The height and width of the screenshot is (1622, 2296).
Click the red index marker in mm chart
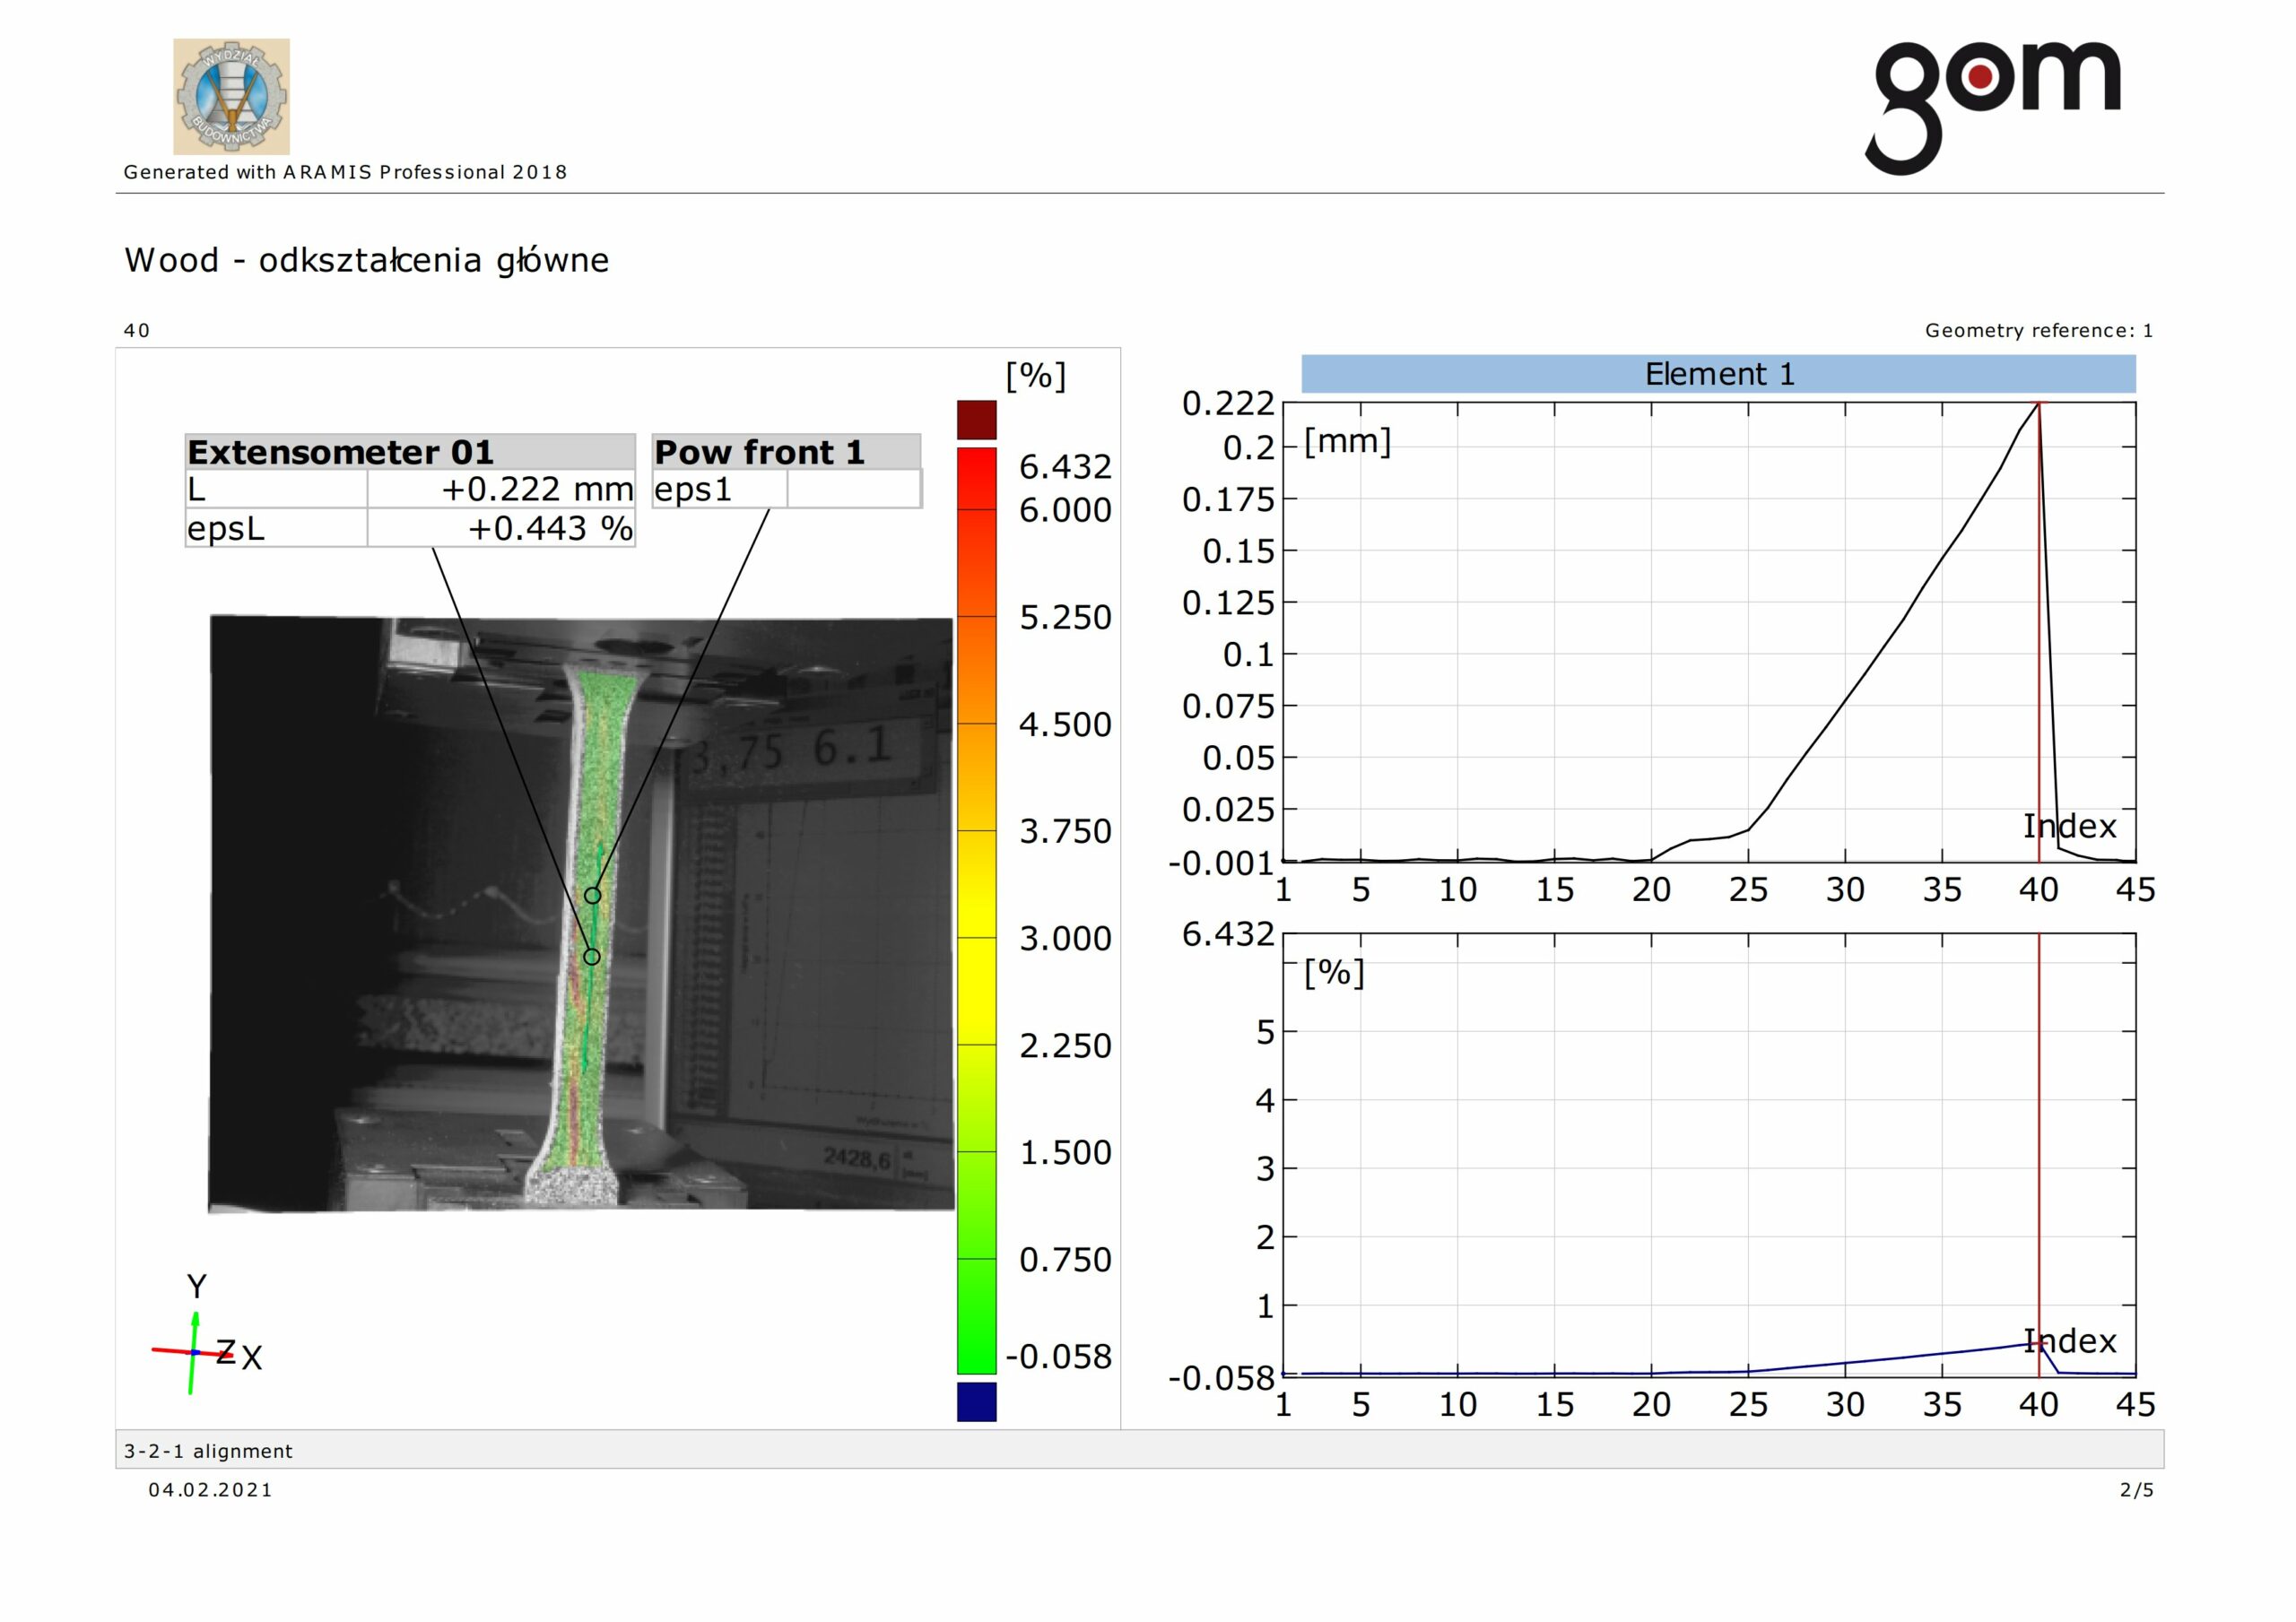click(x=2039, y=632)
